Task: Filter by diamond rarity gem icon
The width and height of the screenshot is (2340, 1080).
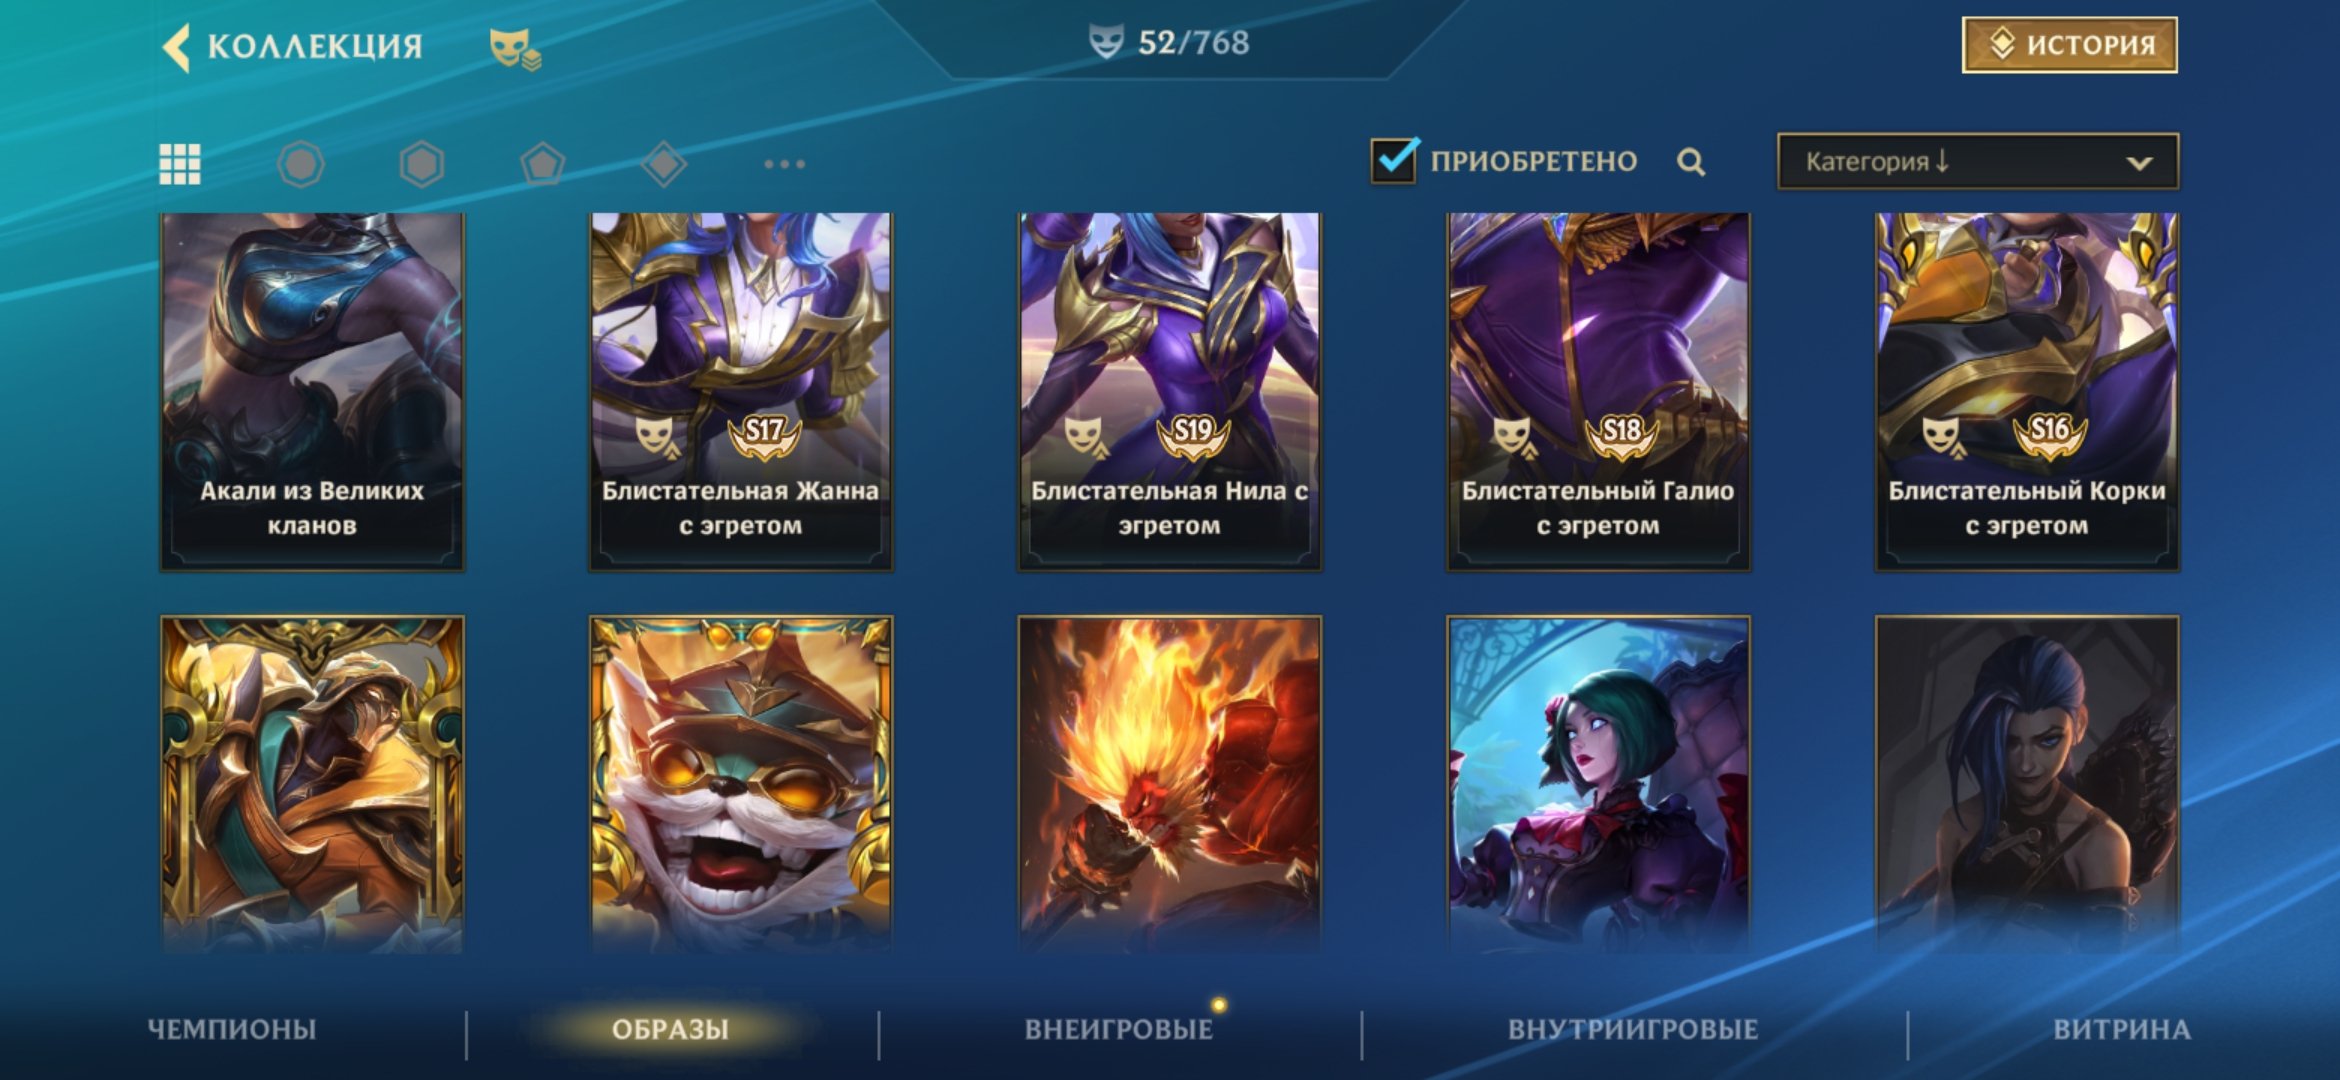Action: (664, 164)
